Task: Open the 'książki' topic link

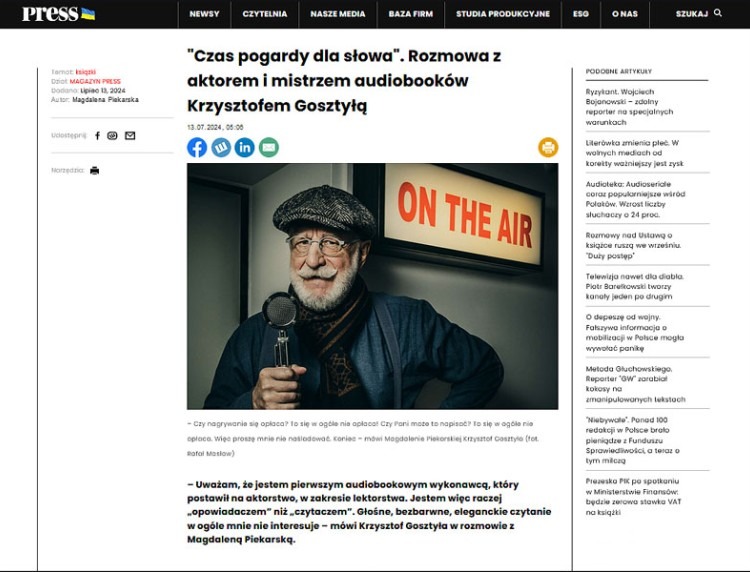Action: click(x=86, y=72)
